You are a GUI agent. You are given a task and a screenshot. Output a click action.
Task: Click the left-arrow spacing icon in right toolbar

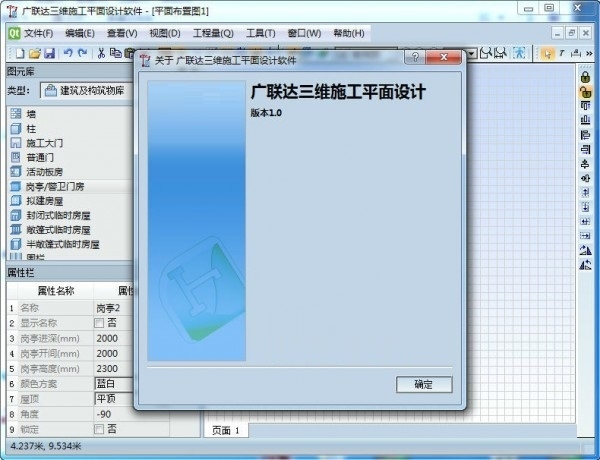585,222
